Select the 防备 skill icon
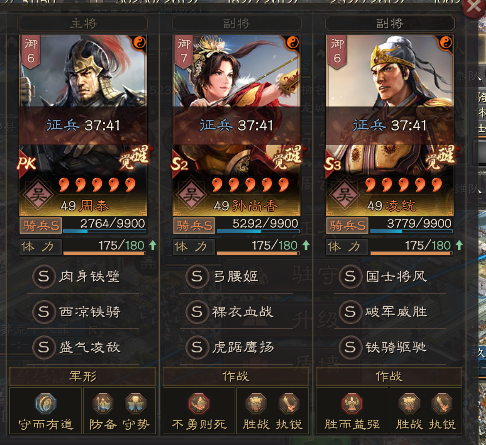The width and height of the screenshot is (486, 445). (x=103, y=403)
